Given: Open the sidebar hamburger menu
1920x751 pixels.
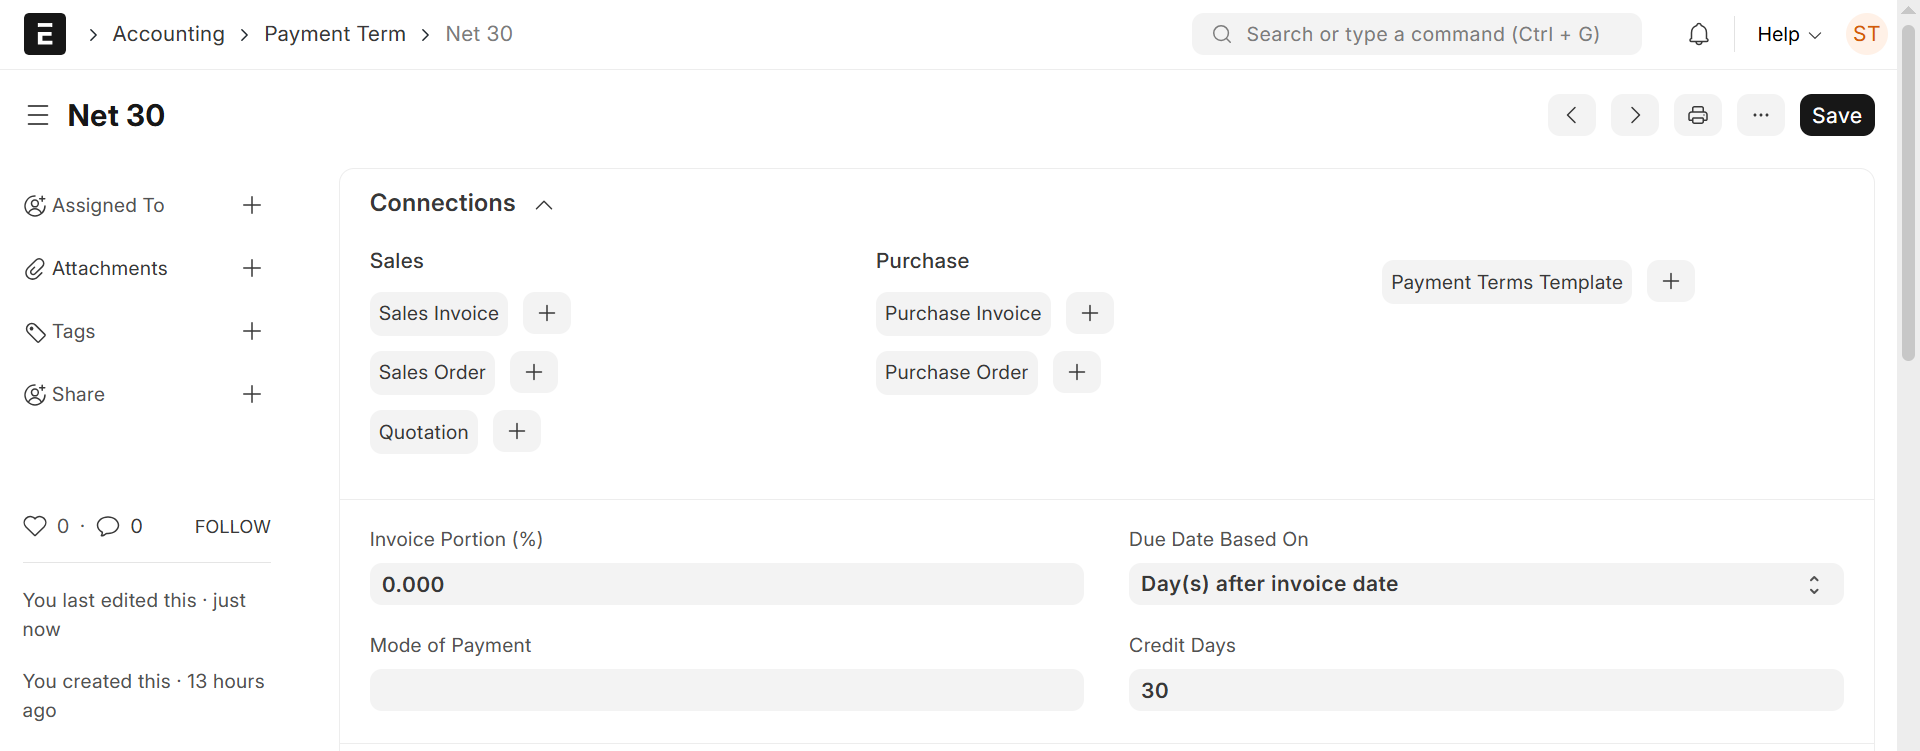Looking at the screenshot, I should pyautogui.click(x=38, y=114).
